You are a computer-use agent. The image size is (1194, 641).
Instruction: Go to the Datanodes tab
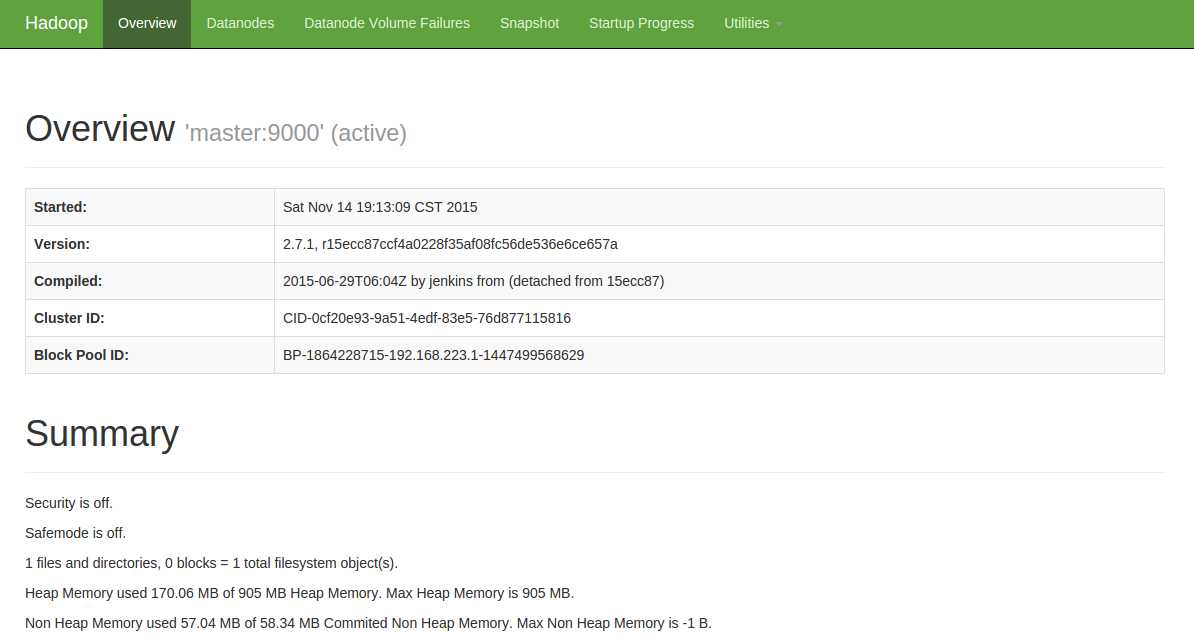(240, 24)
